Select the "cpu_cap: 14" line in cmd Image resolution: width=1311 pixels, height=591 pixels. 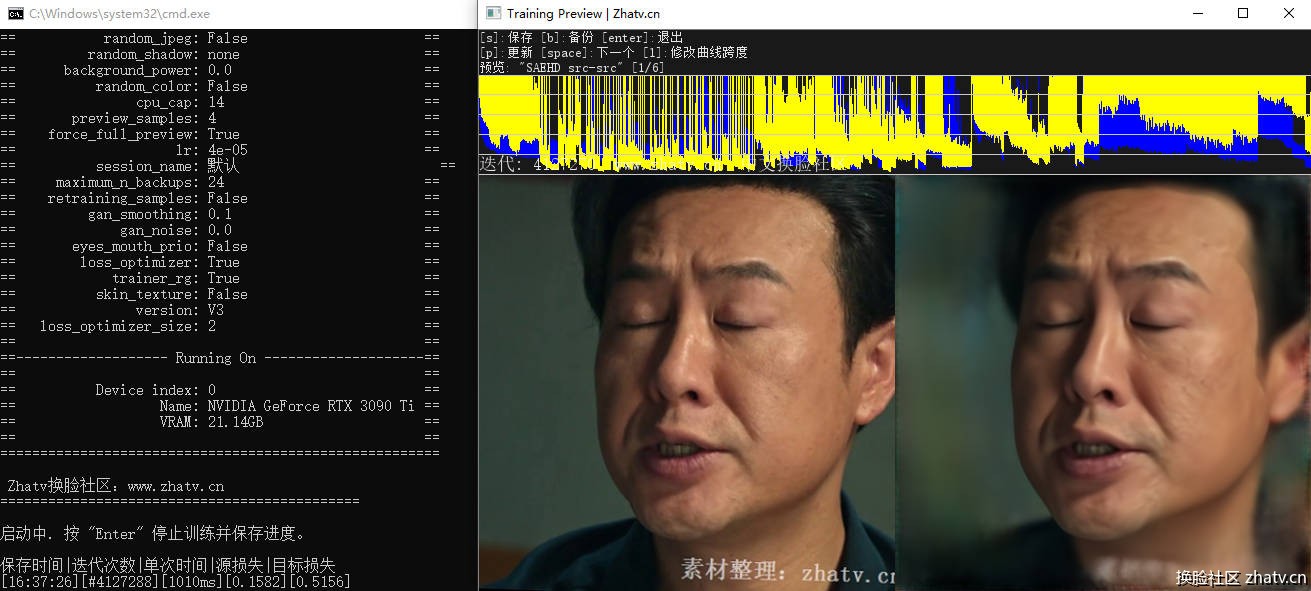coord(180,102)
